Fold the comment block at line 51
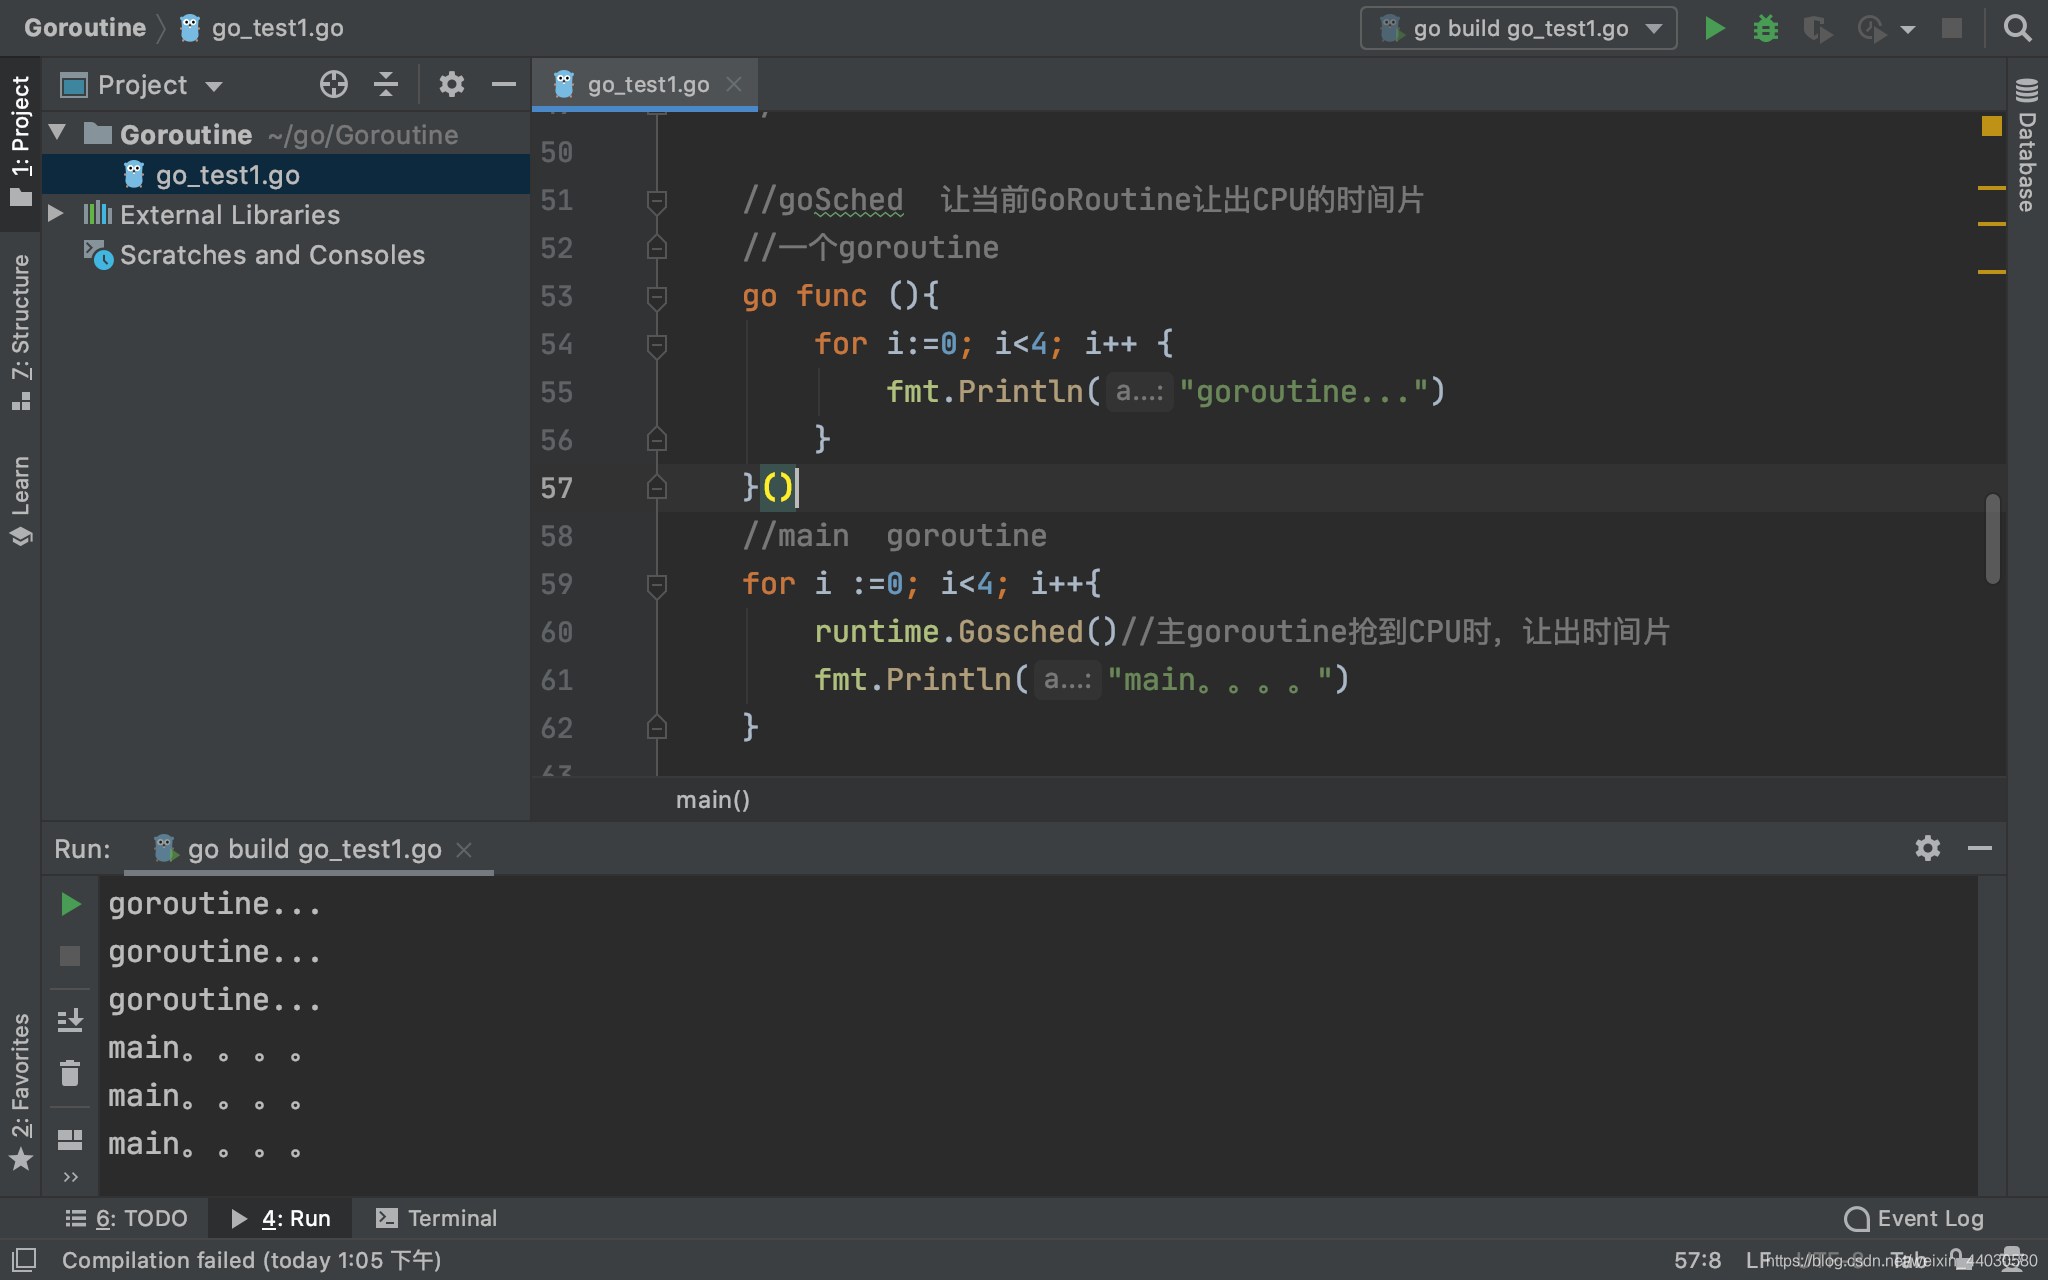 coord(656,201)
